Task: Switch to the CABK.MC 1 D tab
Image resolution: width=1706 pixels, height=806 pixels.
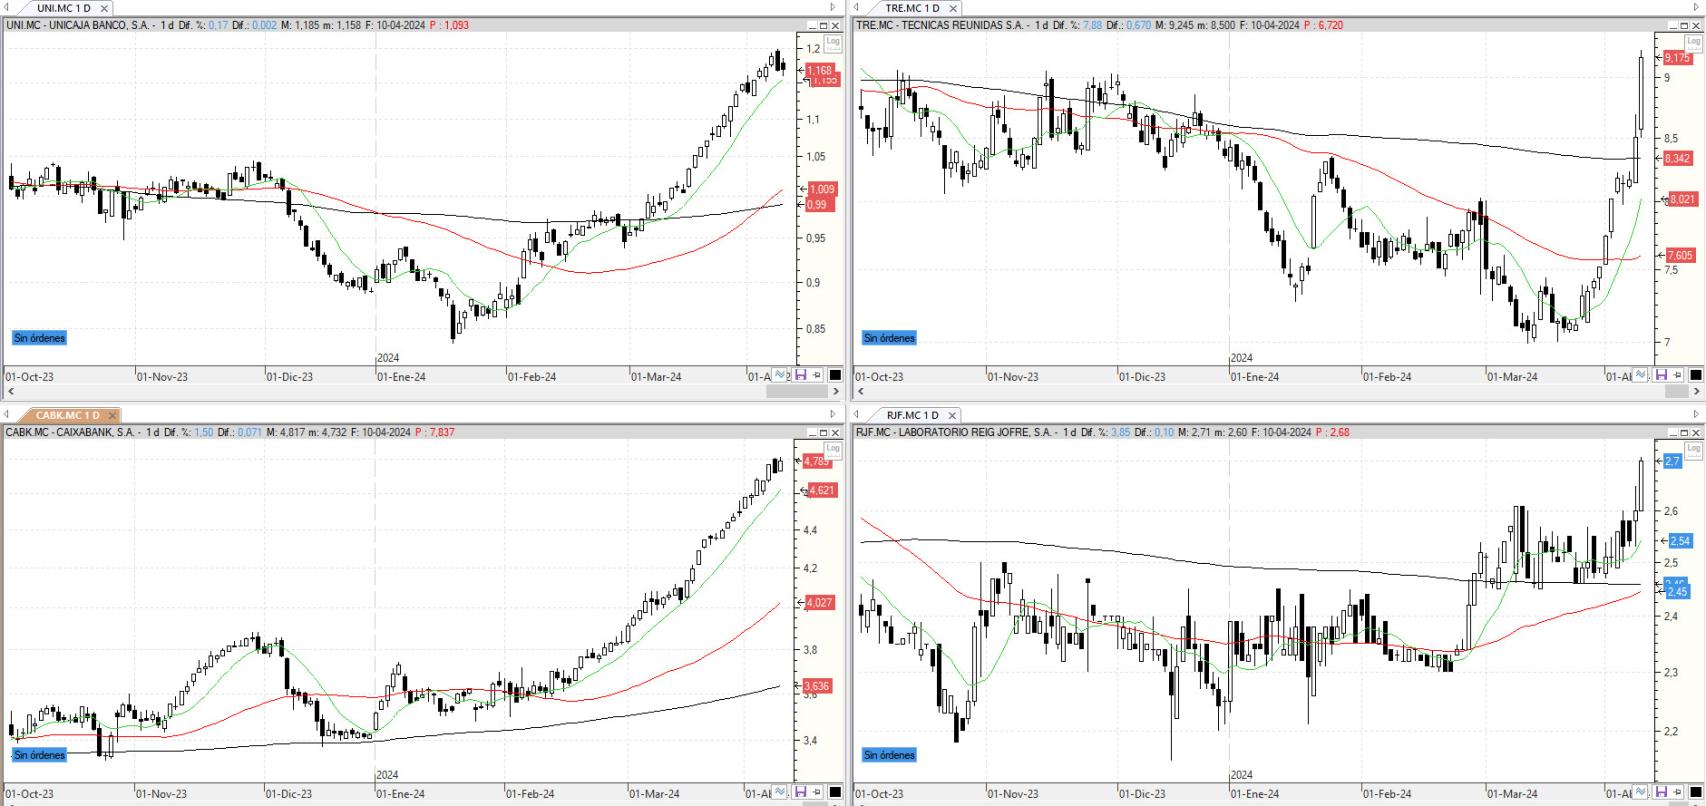Action: pos(67,415)
